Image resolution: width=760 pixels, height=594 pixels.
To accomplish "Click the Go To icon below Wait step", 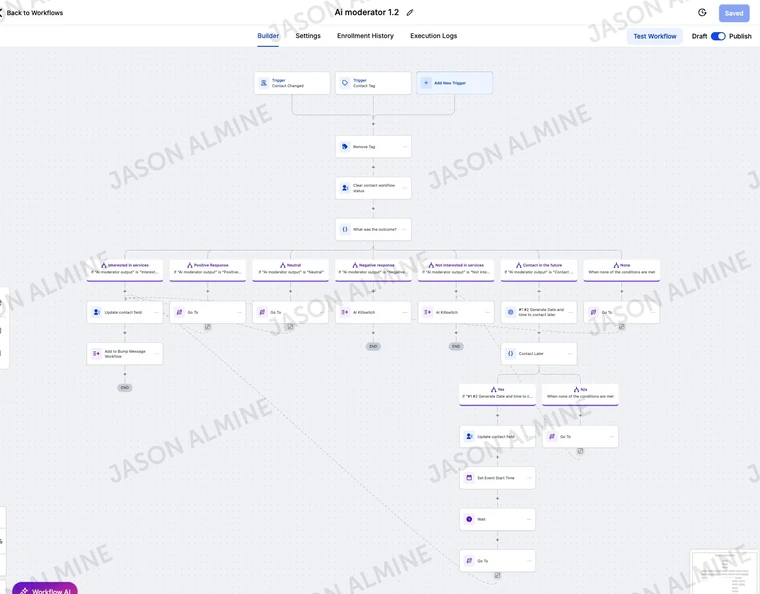I will (x=469, y=561).
